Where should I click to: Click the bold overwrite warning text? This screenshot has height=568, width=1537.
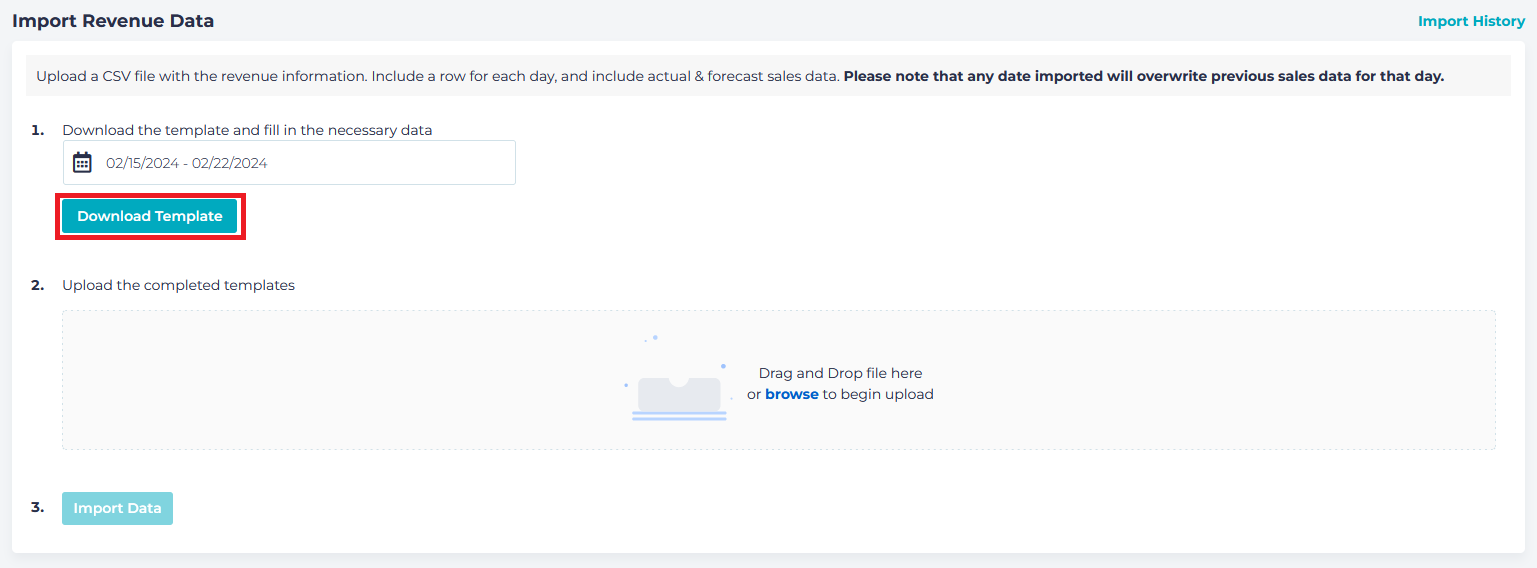point(1143,76)
